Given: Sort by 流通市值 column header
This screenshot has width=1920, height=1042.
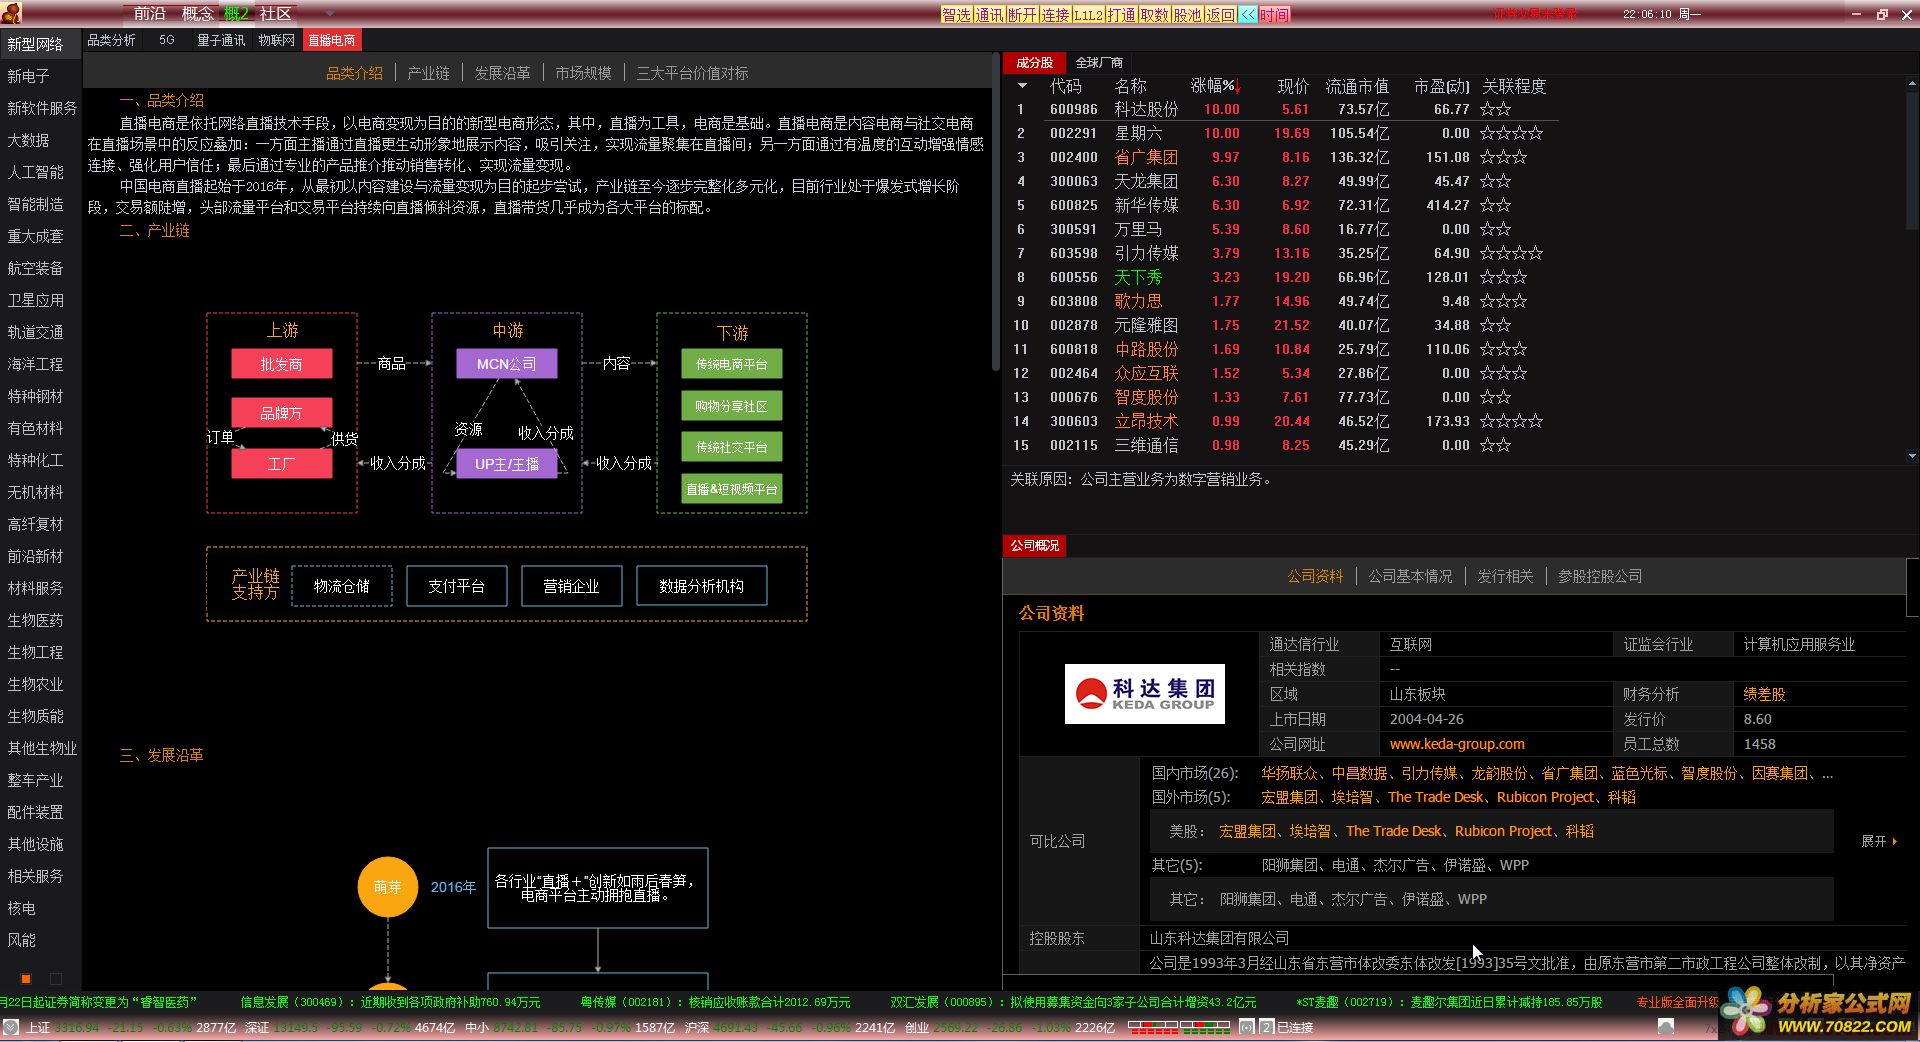Looking at the screenshot, I should point(1357,86).
